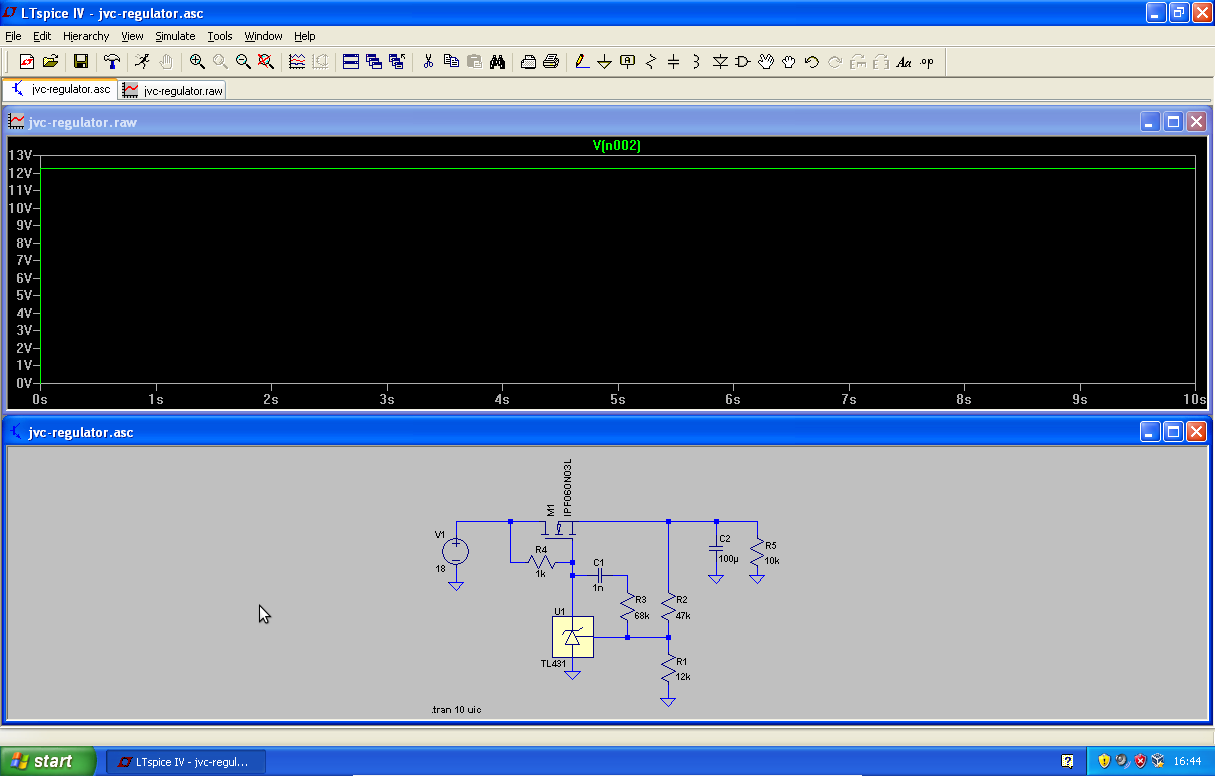Place a Ground symbol from toolbar
The width and height of the screenshot is (1215, 776).
coord(604,62)
